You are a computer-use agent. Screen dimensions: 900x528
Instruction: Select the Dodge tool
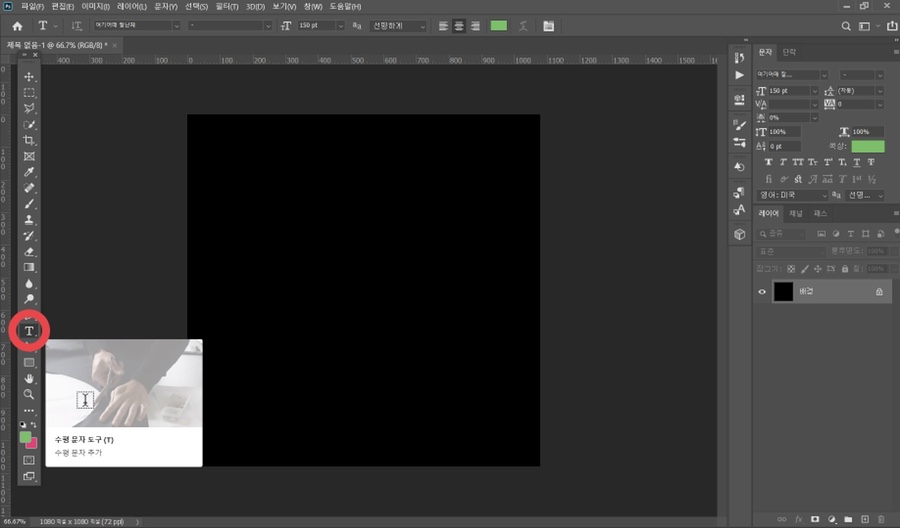click(x=29, y=299)
